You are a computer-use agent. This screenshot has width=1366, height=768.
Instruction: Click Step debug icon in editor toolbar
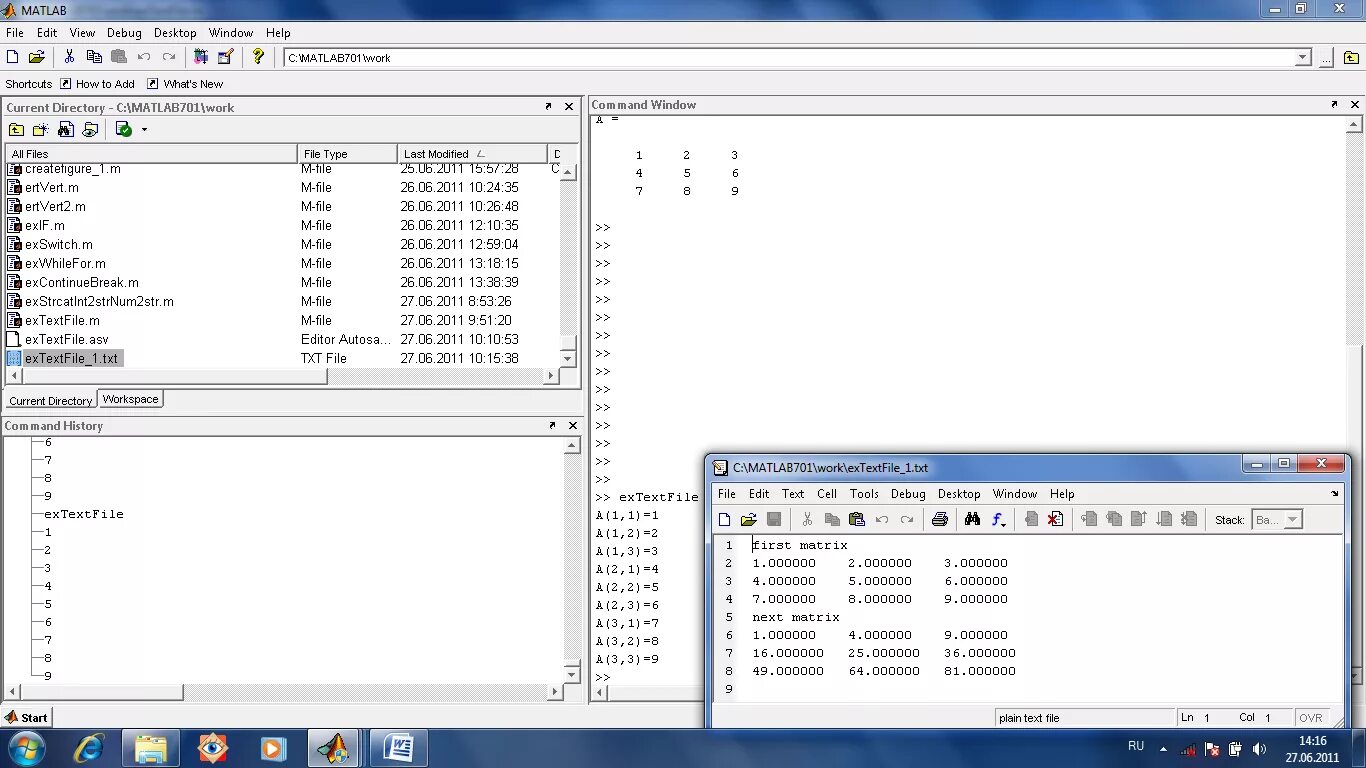(1090, 519)
